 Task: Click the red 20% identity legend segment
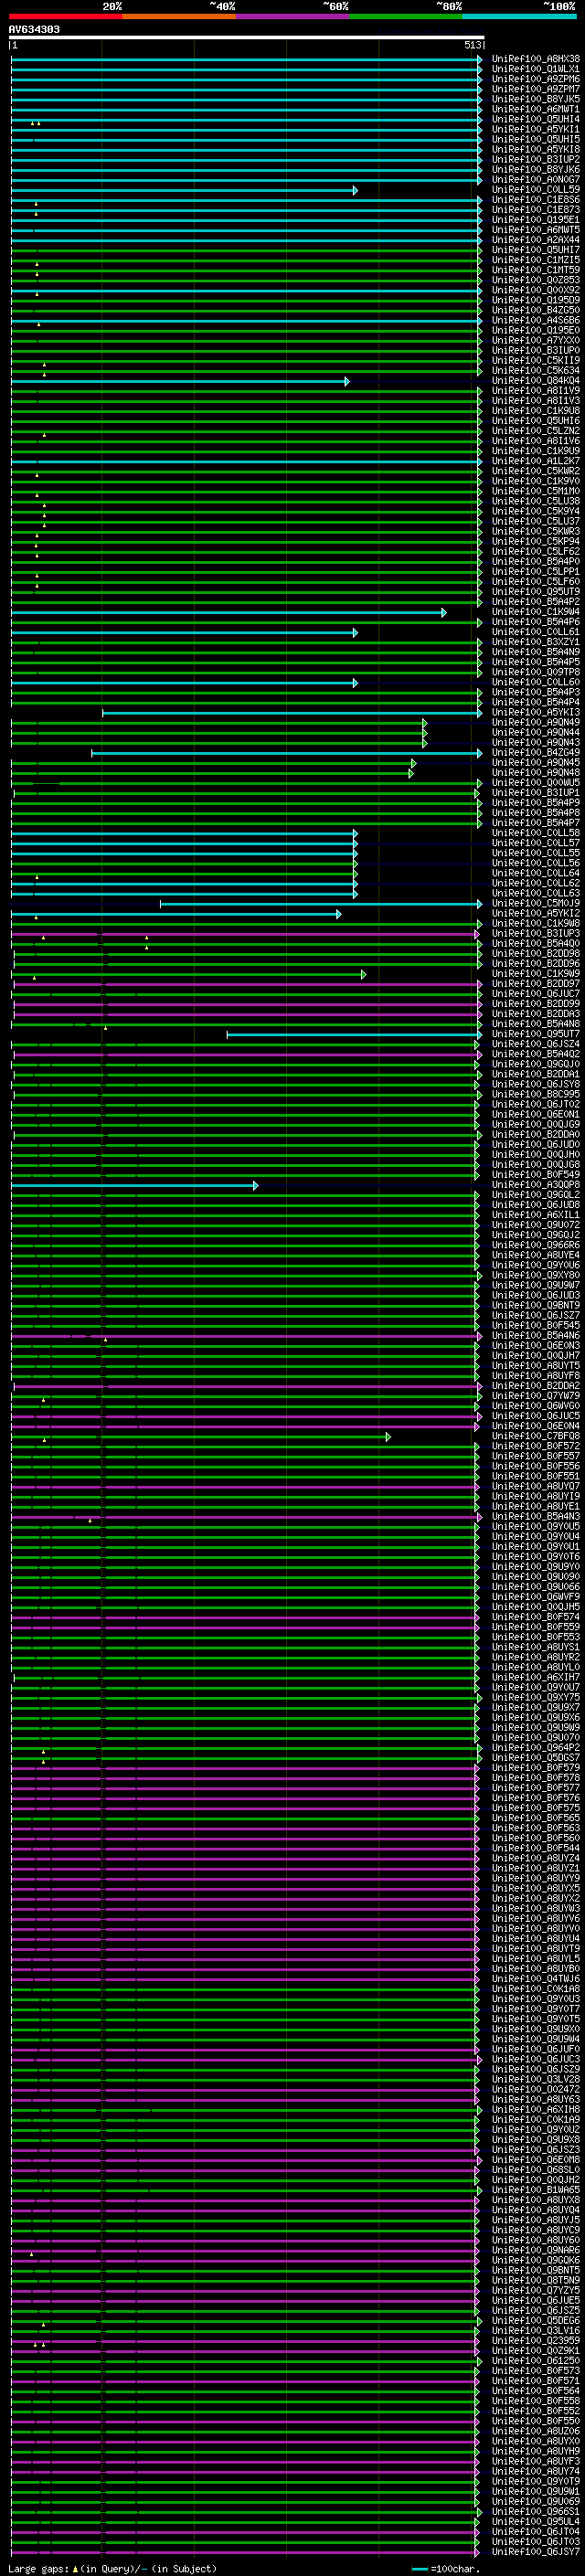(x=66, y=16)
